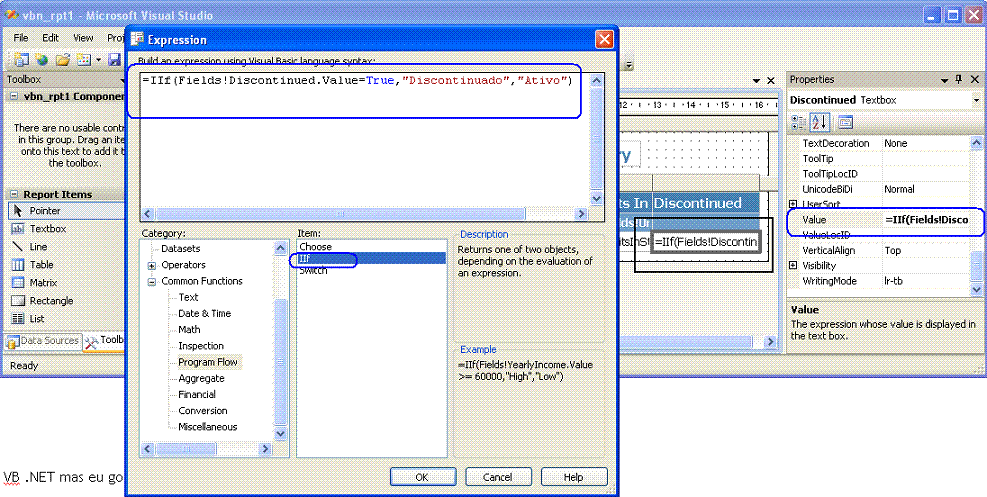987x497 pixels.
Task: Click the Open File folder toolbar icon
Action: click(x=63, y=60)
